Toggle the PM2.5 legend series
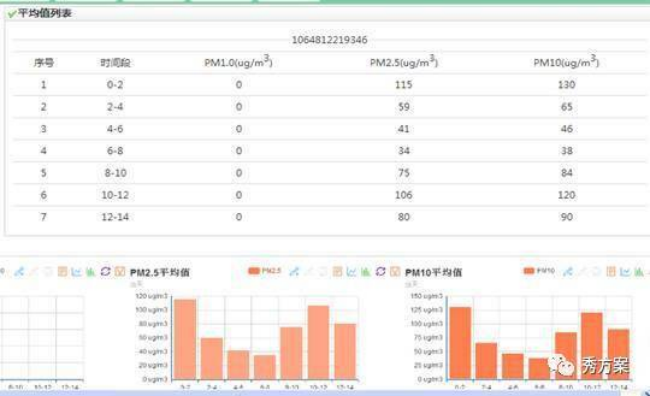This screenshot has width=650, height=396. click(x=264, y=271)
